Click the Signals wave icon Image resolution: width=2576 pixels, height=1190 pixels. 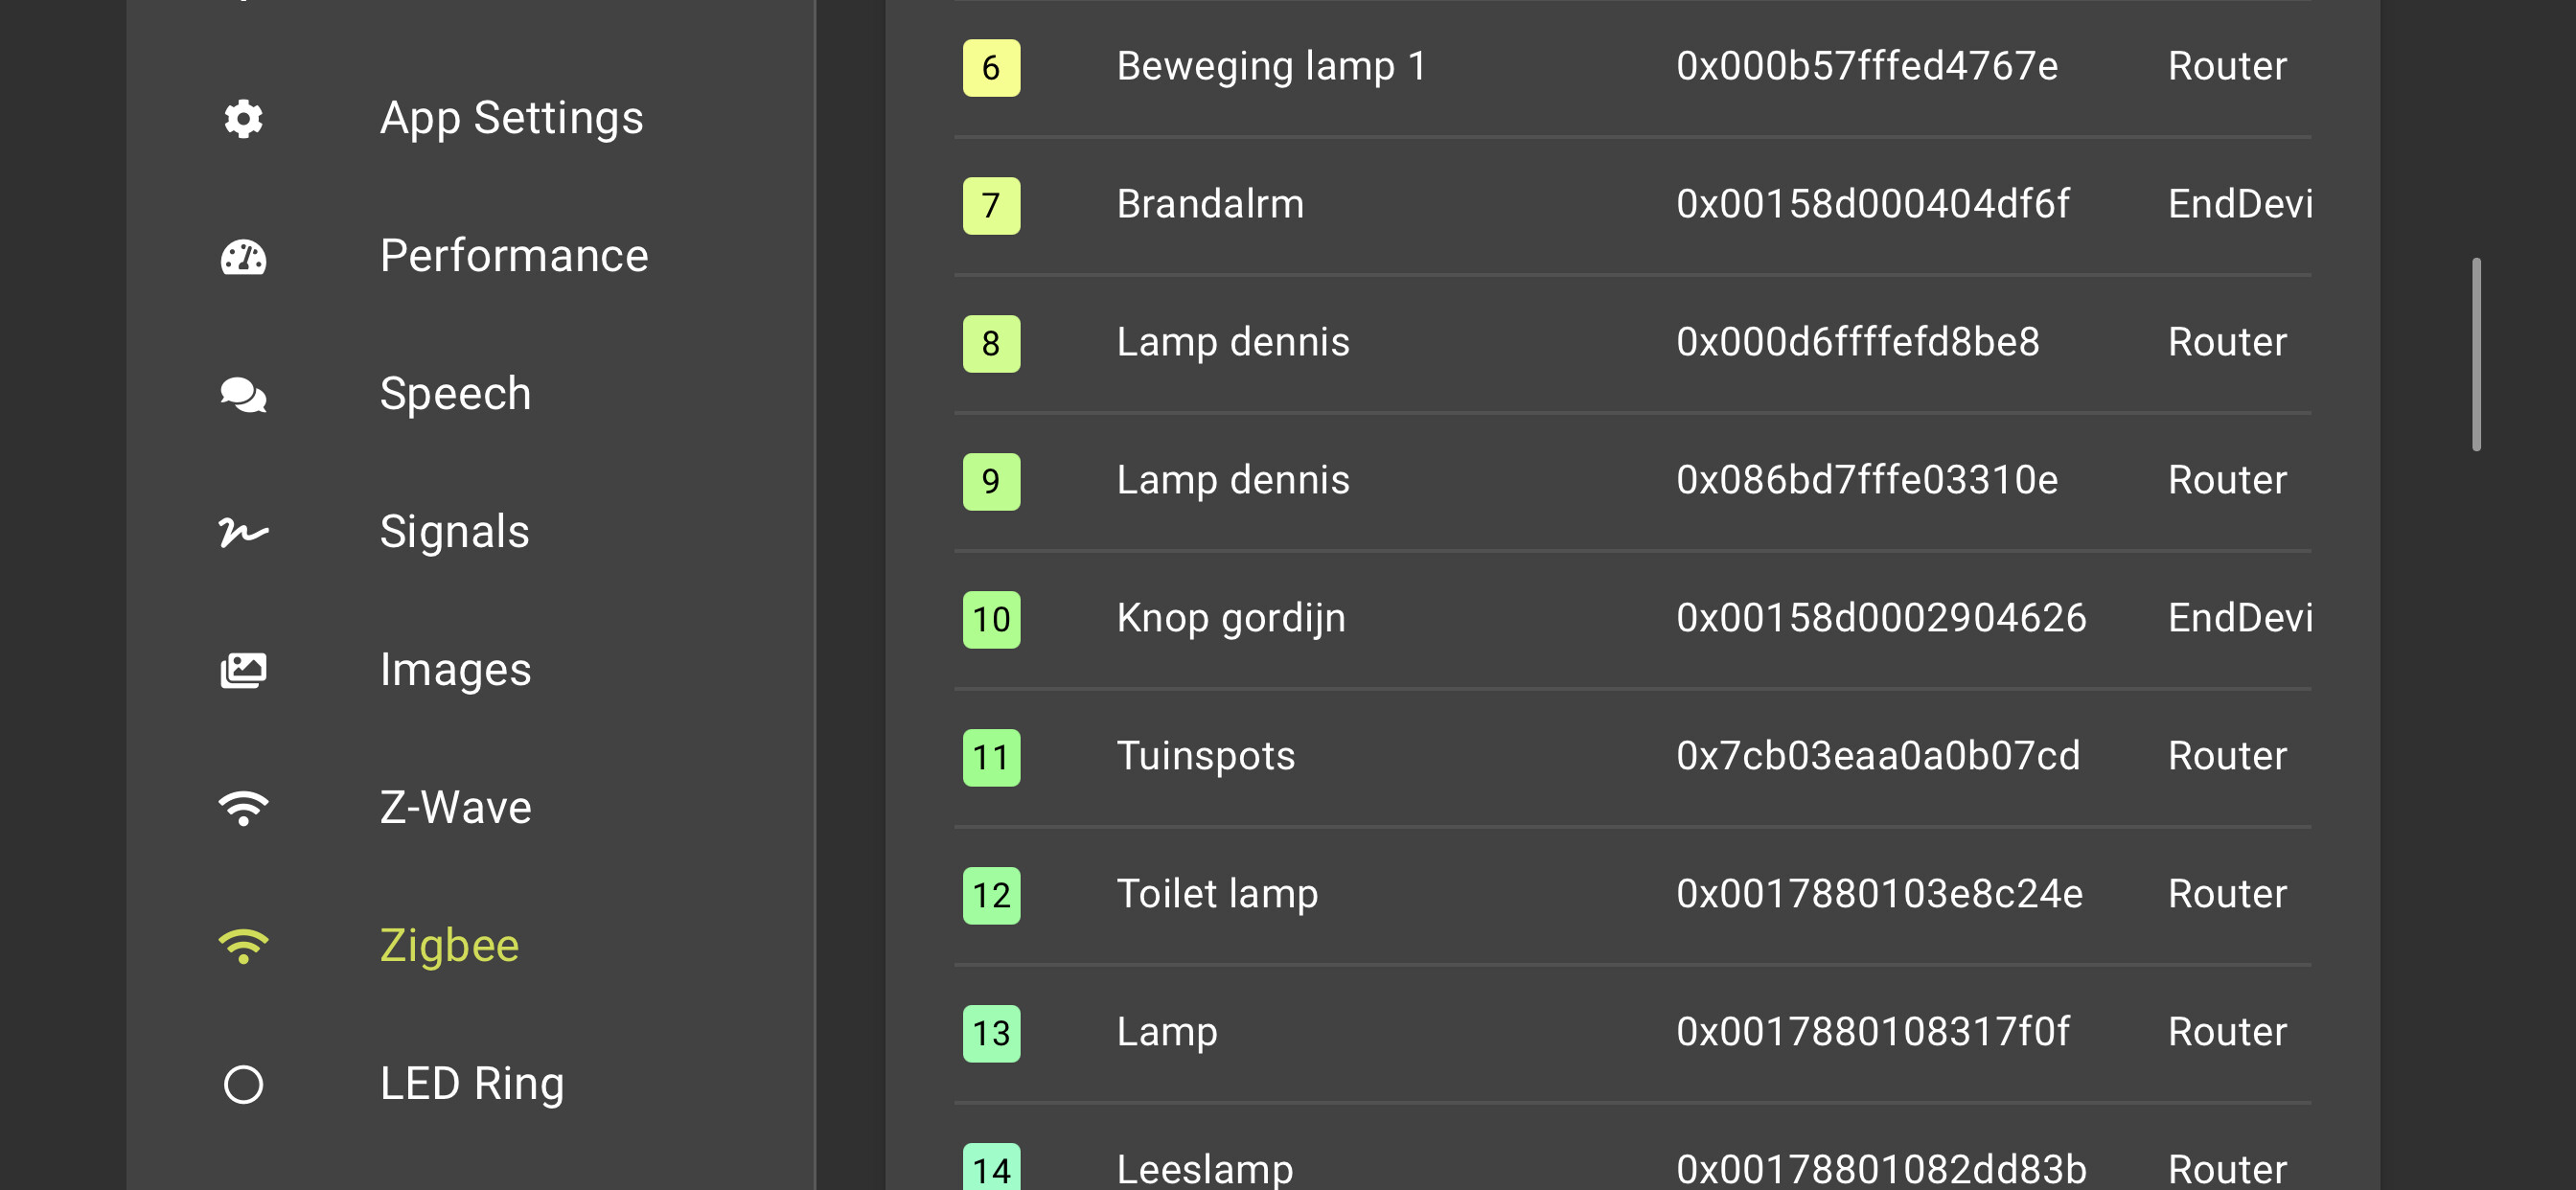coord(243,532)
